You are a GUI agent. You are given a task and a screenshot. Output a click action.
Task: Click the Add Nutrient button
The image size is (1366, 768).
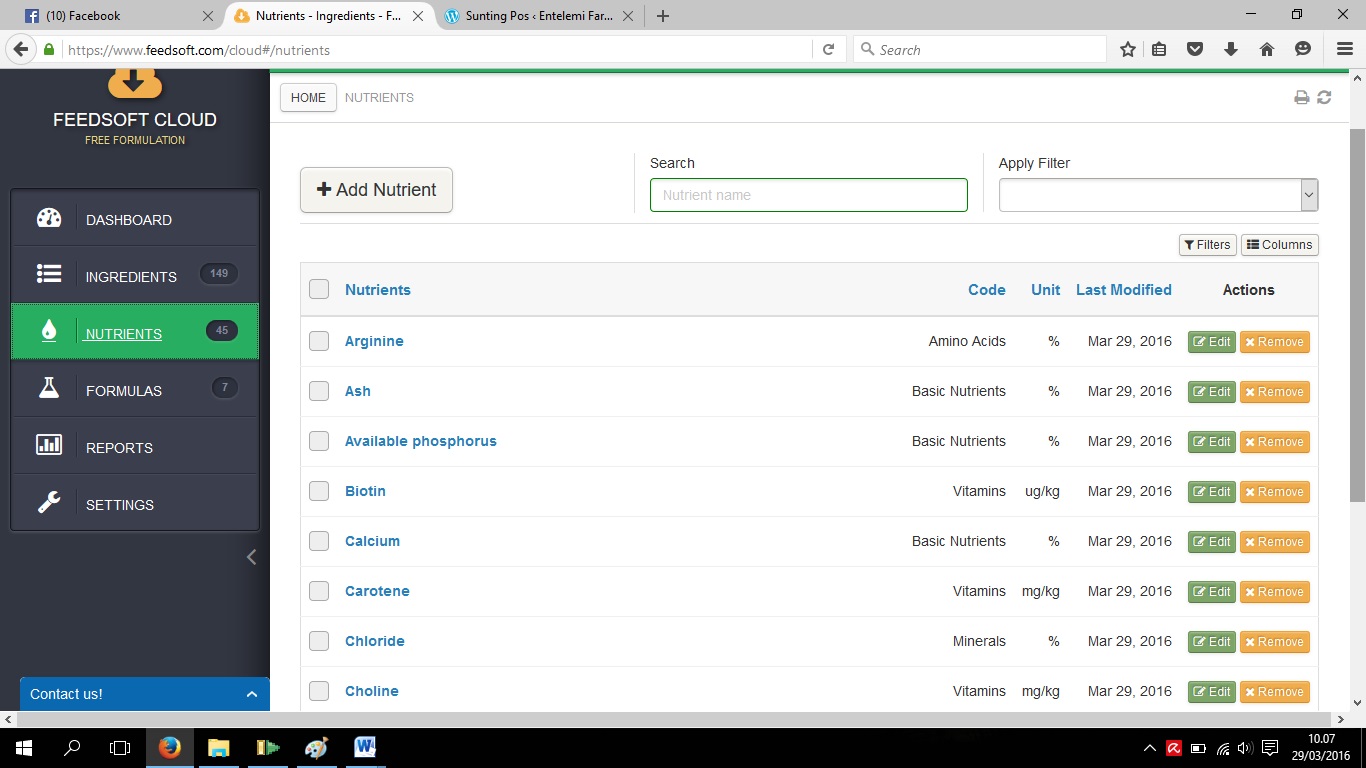click(376, 190)
